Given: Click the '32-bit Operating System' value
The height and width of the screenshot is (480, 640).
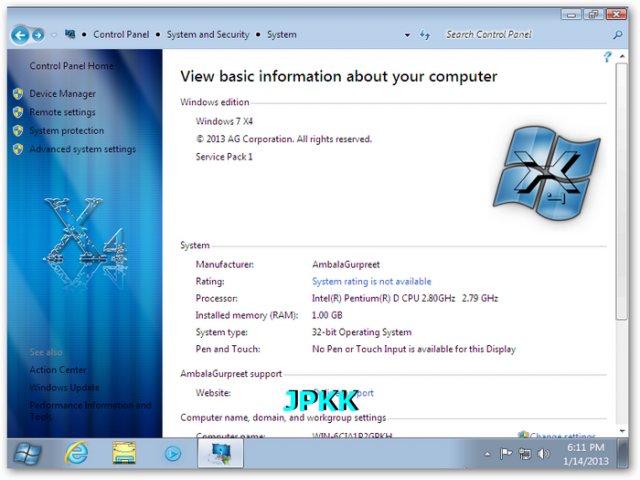Looking at the screenshot, I should pos(362,332).
